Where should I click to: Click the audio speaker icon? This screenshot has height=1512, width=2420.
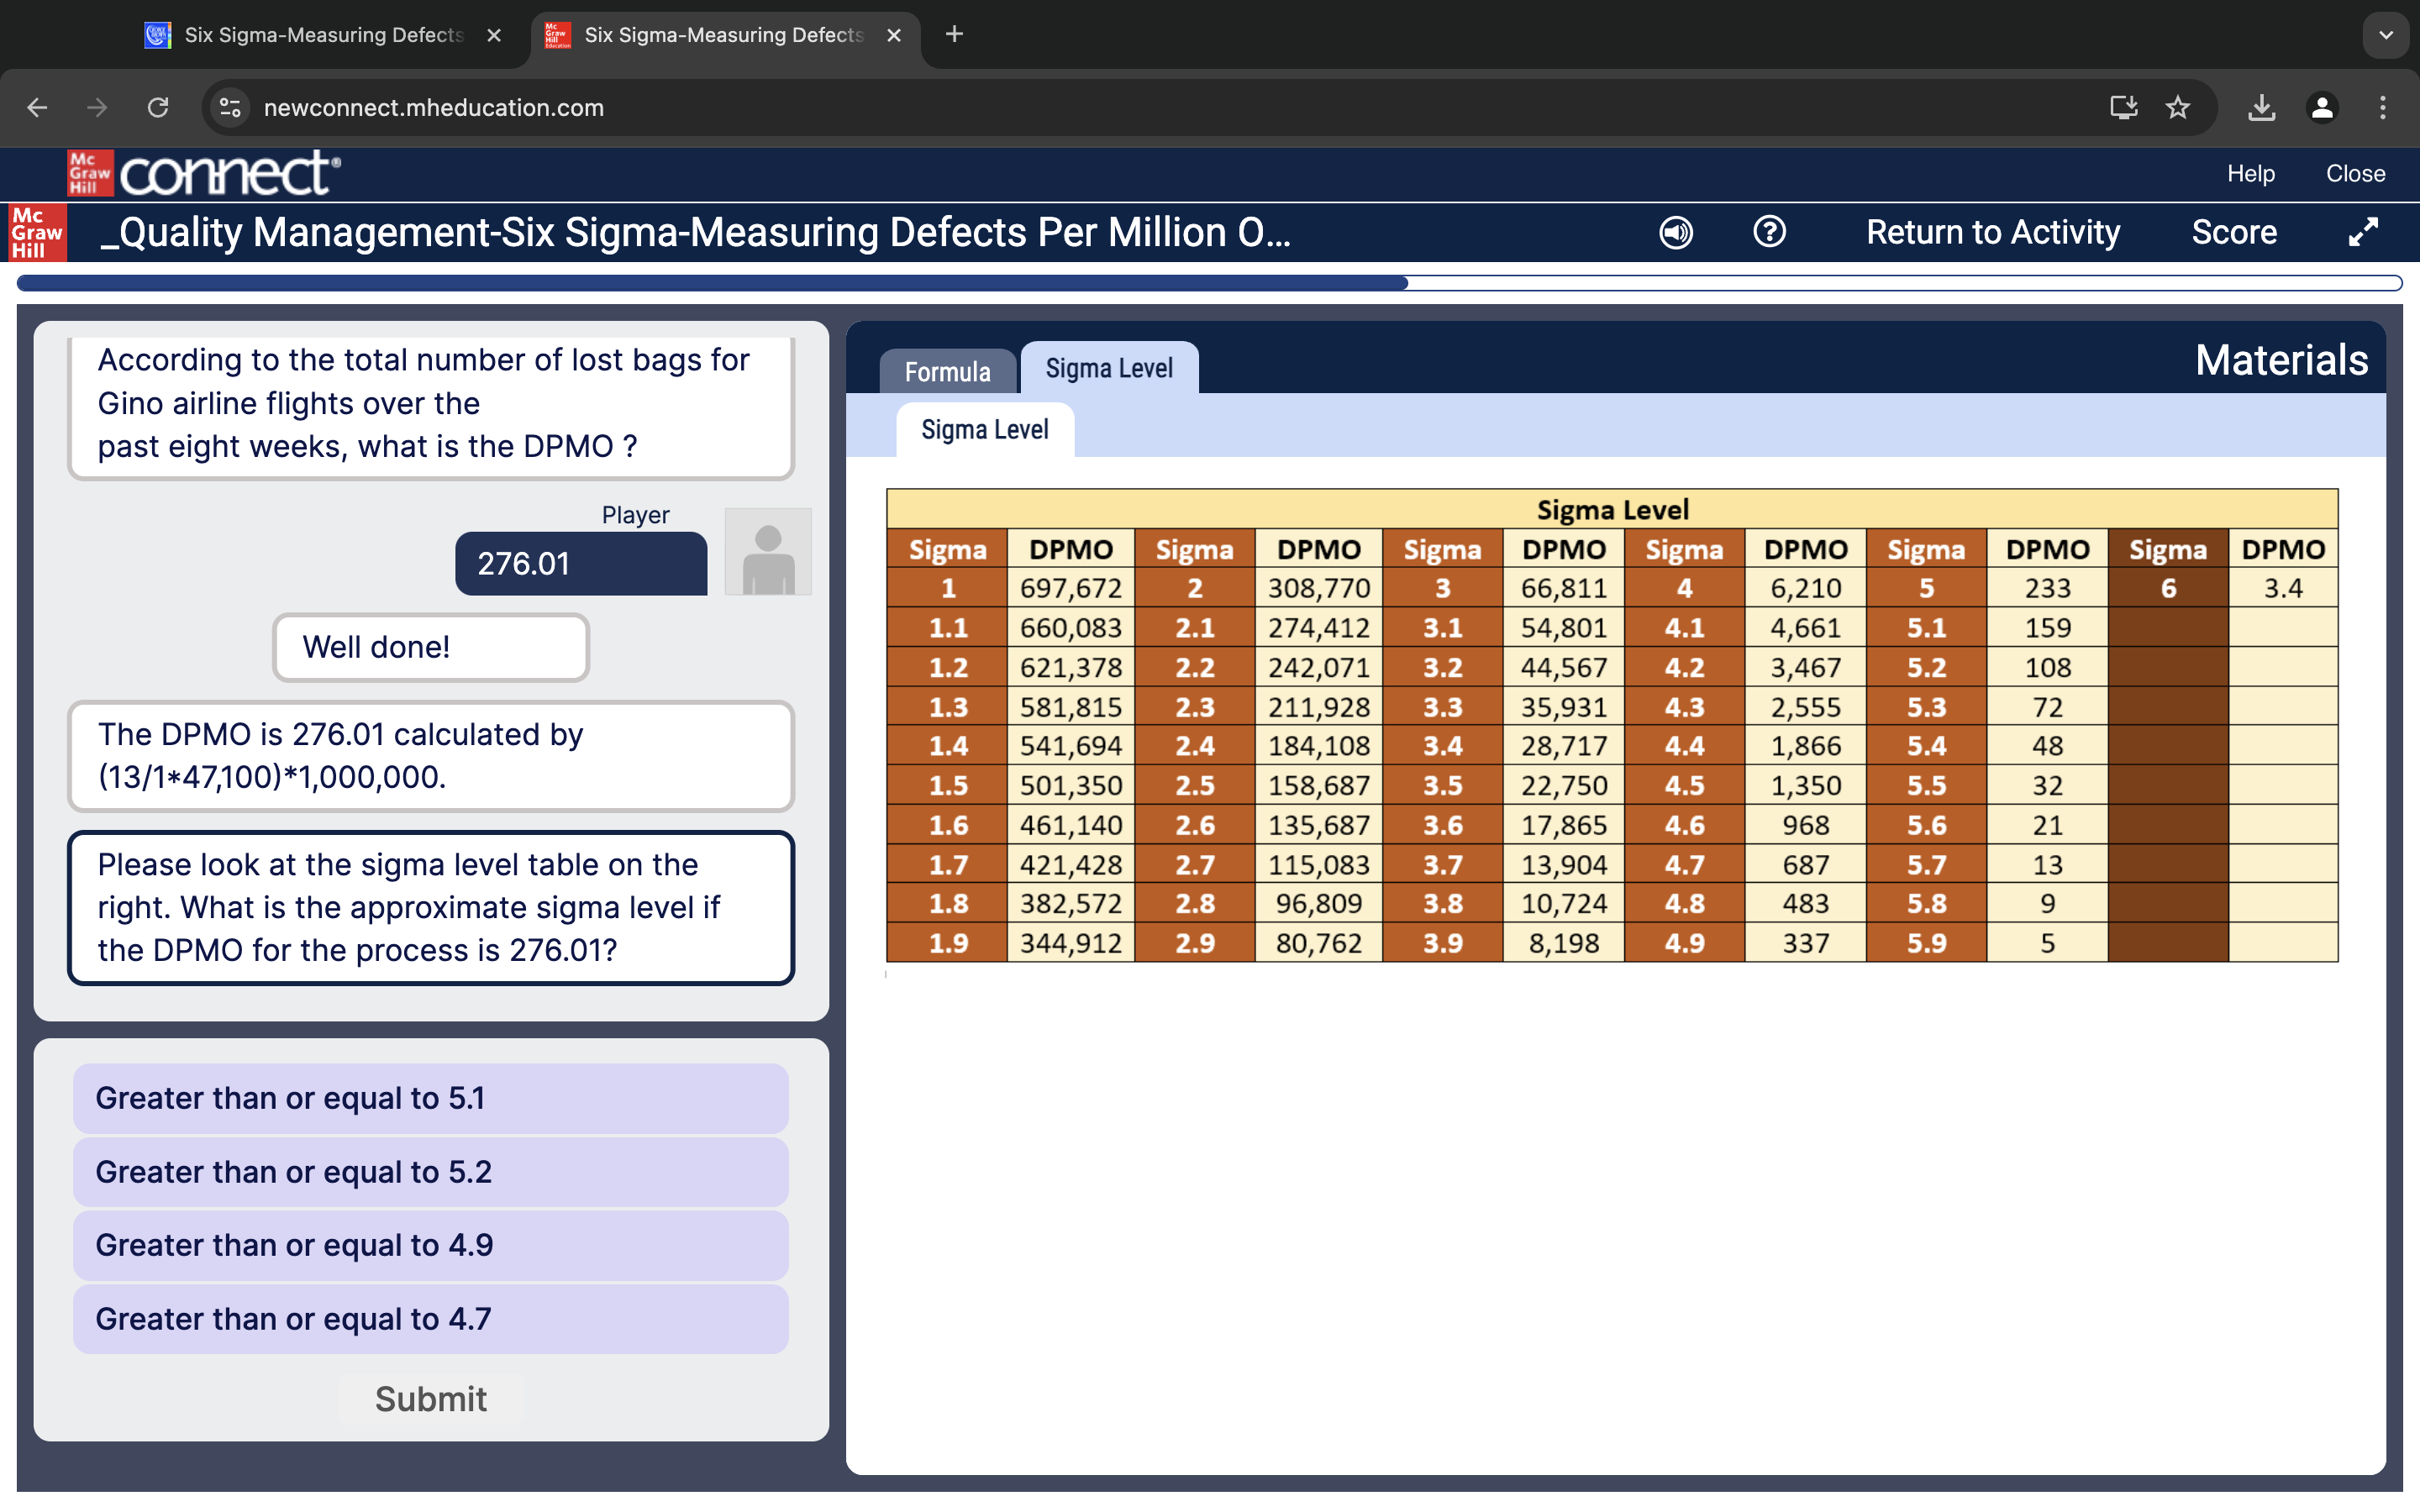click(x=1675, y=233)
